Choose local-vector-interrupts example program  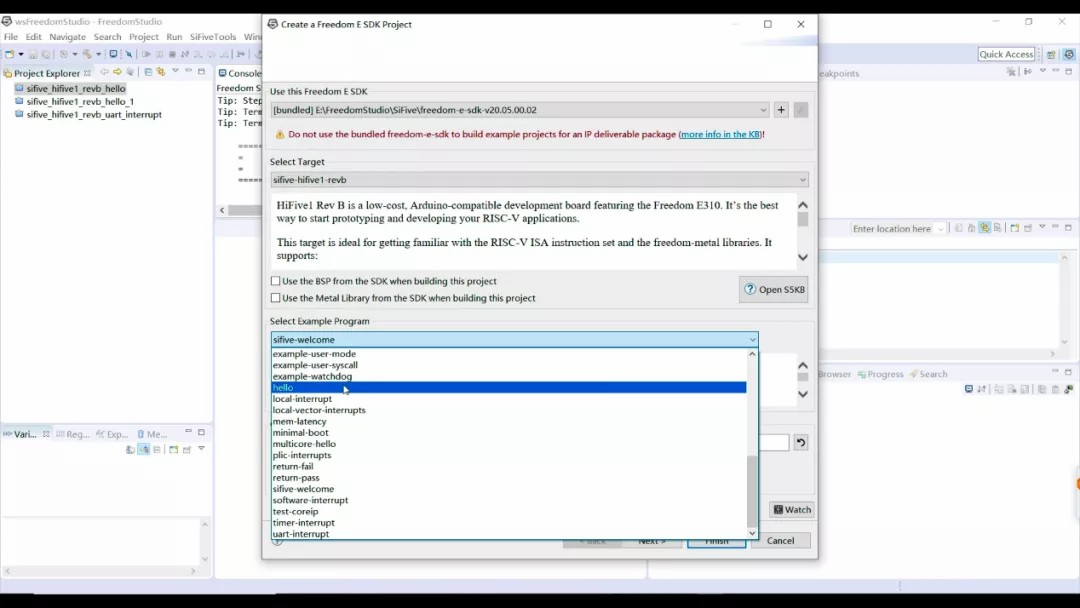[508, 410]
